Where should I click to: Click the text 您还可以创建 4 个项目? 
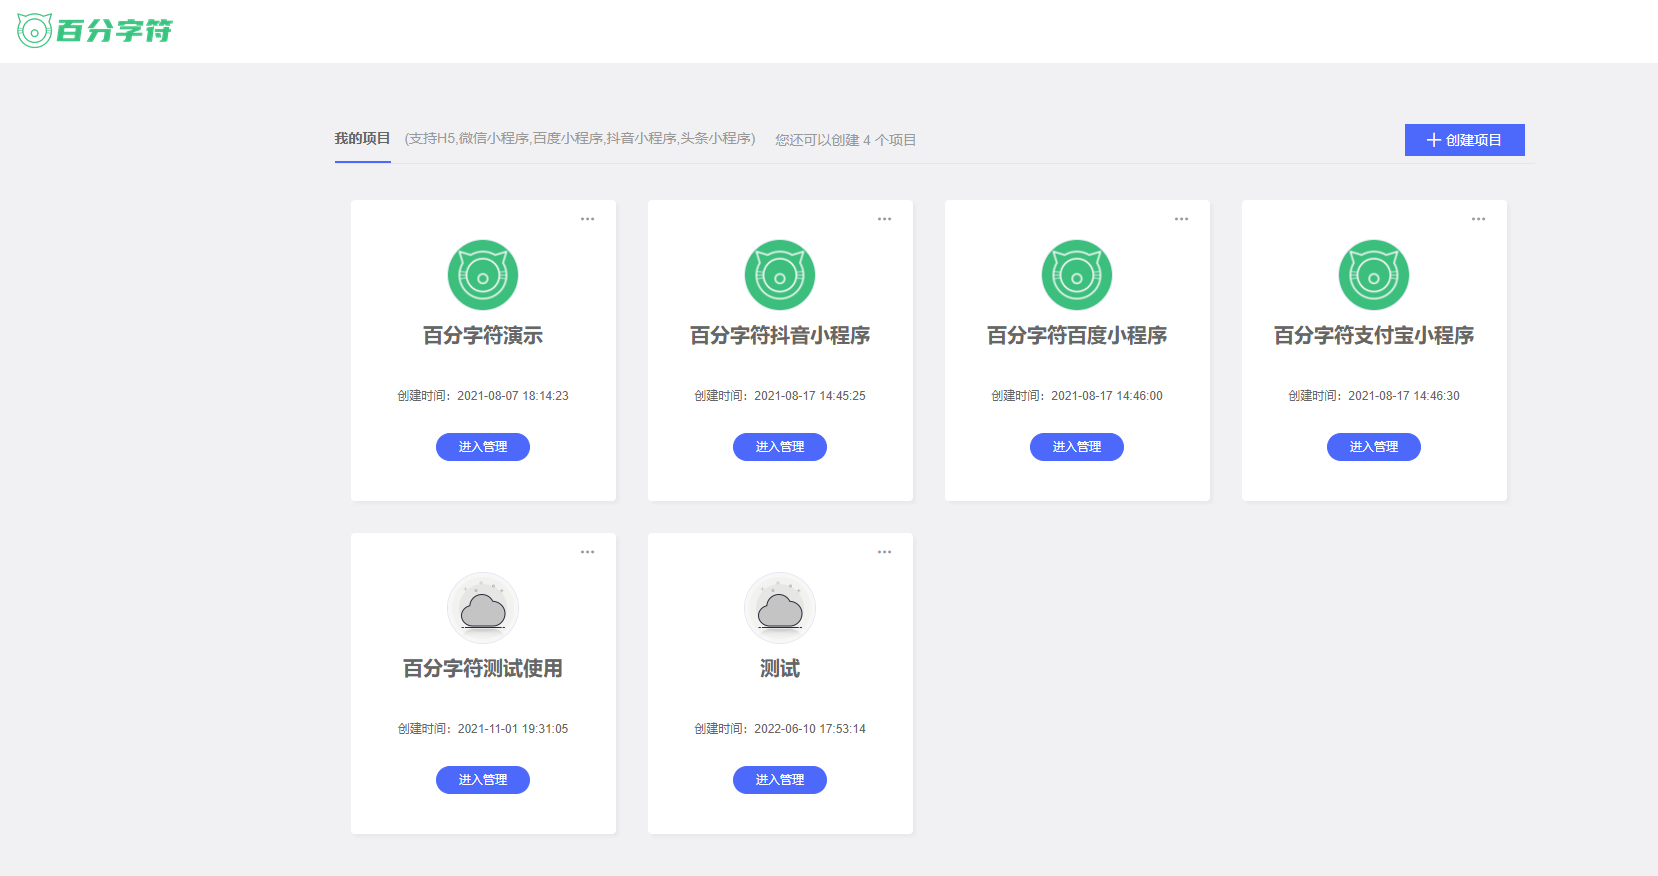846,140
